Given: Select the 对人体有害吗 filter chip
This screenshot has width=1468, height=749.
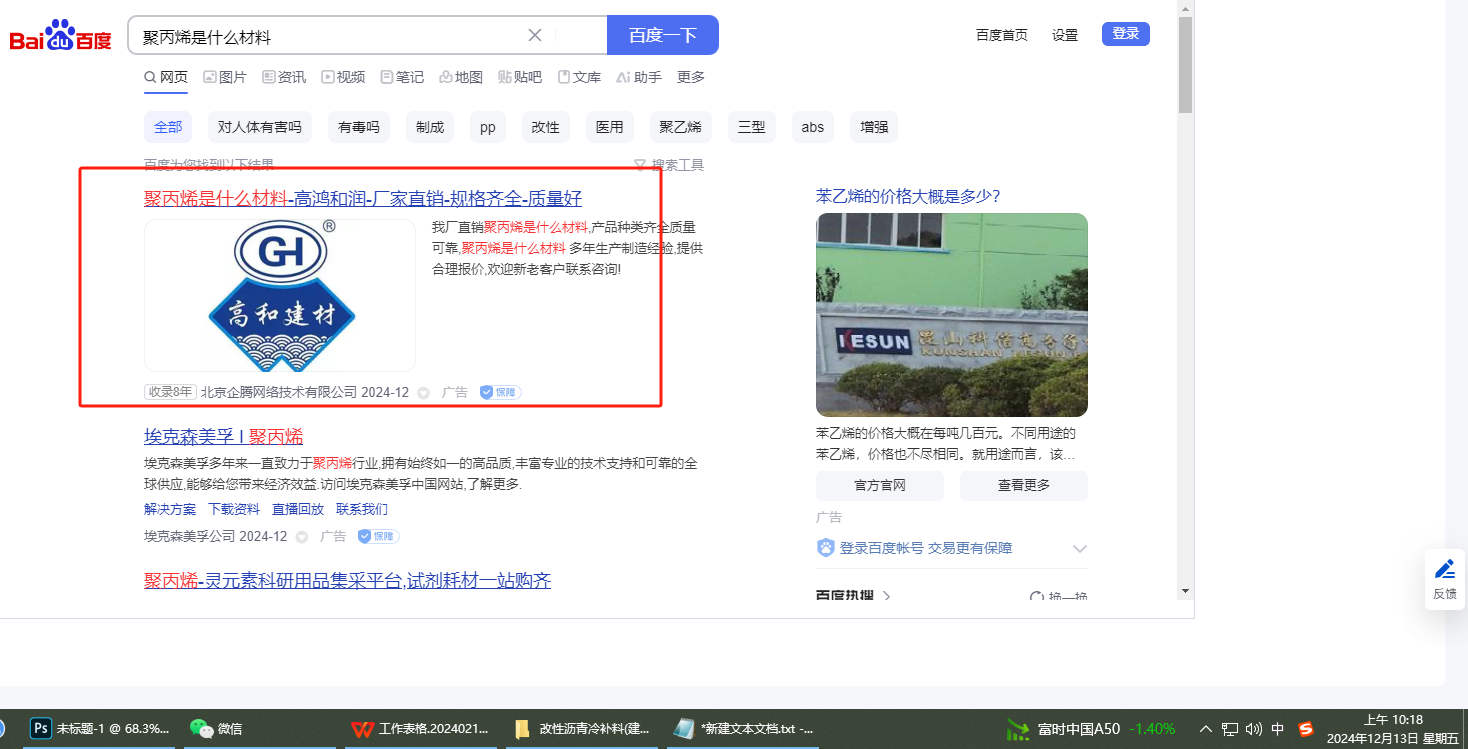Looking at the screenshot, I should (x=259, y=127).
